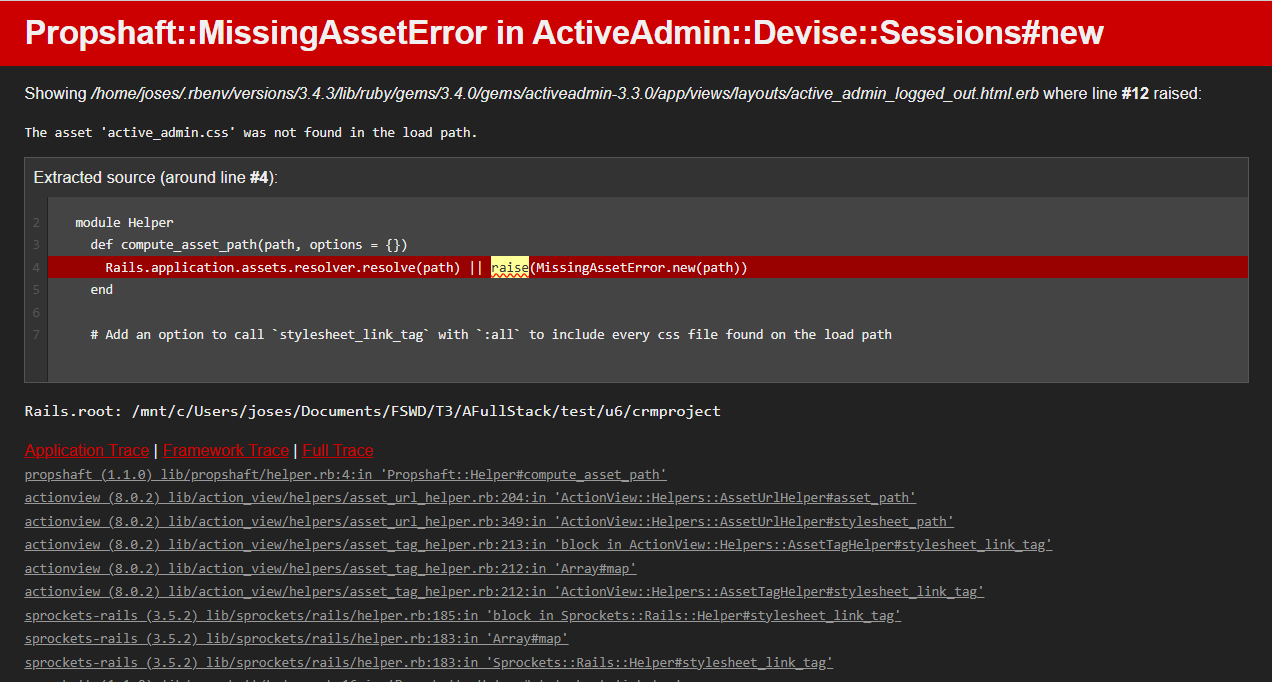1272x682 pixels.
Task: Show the Full Trace
Action: [338, 450]
